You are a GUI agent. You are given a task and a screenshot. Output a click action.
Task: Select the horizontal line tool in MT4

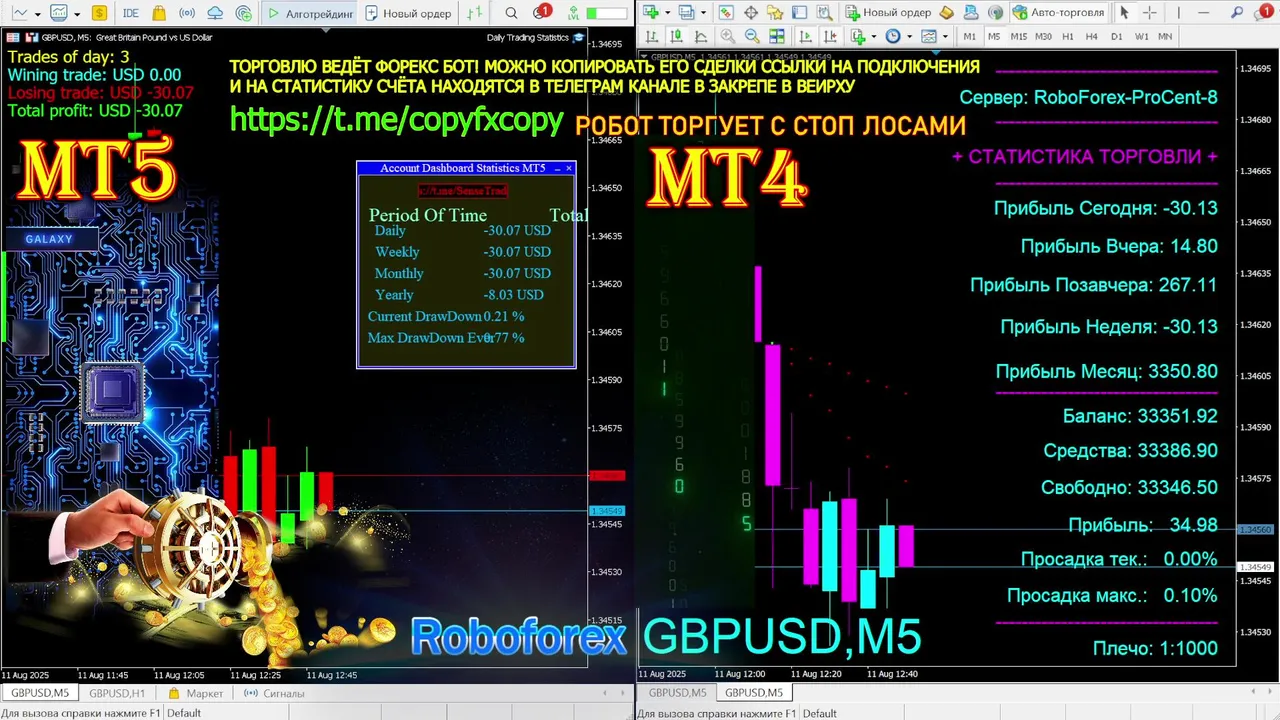coord(1203,13)
